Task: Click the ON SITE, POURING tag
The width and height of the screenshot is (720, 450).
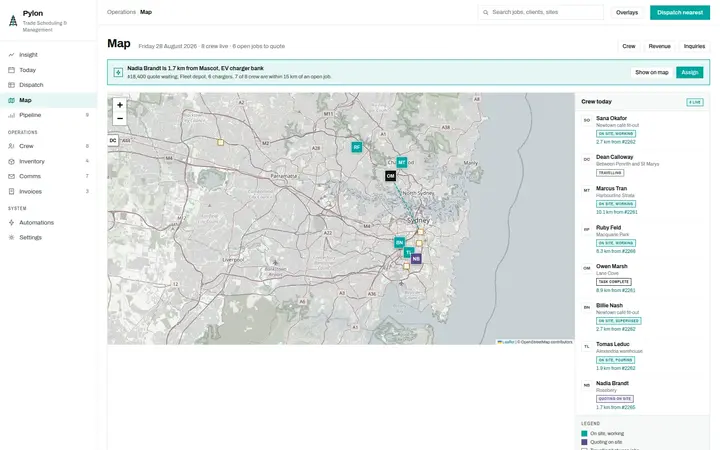Action: pyautogui.click(x=615, y=360)
